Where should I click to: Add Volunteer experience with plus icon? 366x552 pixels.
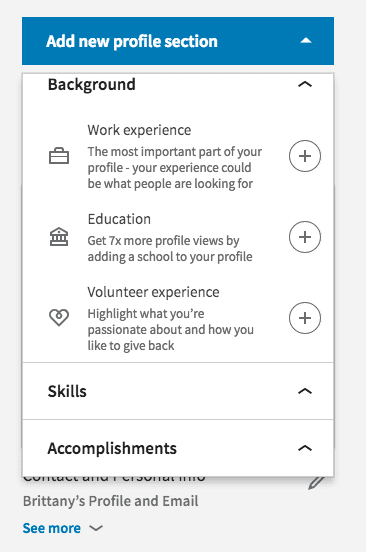[x=305, y=318]
